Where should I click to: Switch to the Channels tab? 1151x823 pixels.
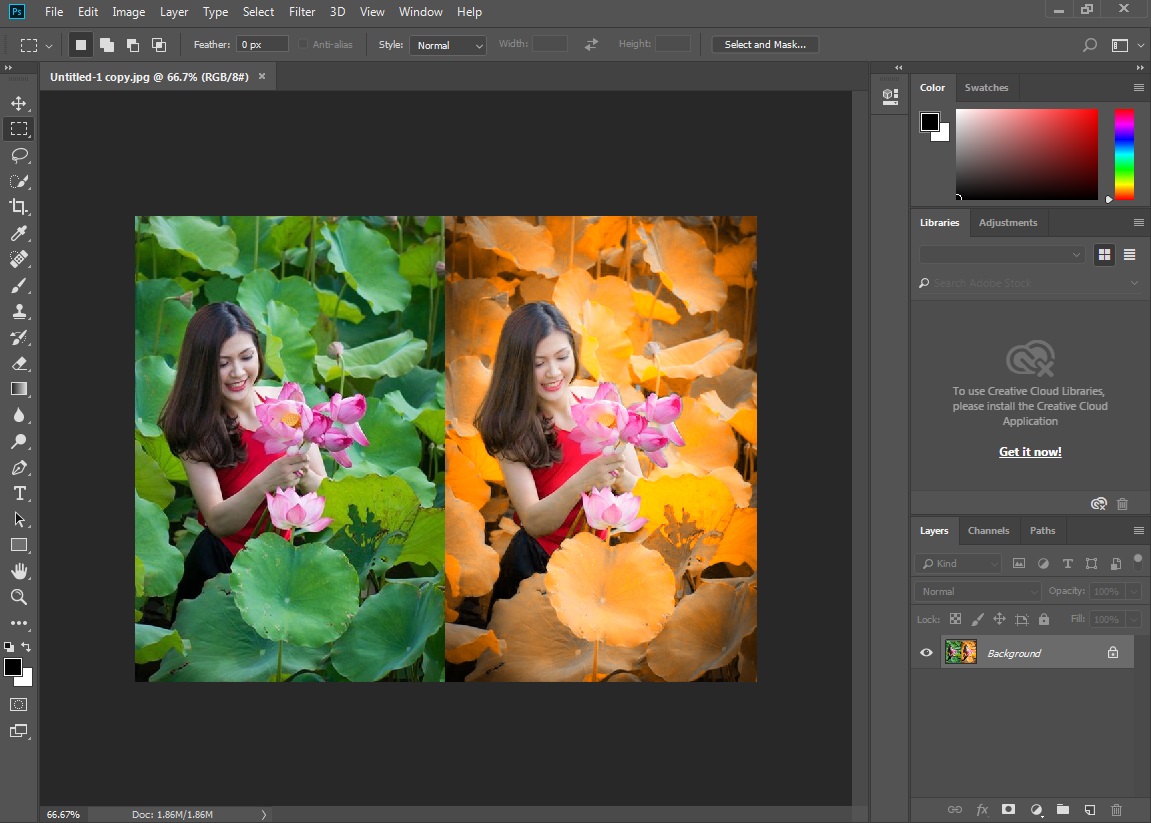coord(988,530)
